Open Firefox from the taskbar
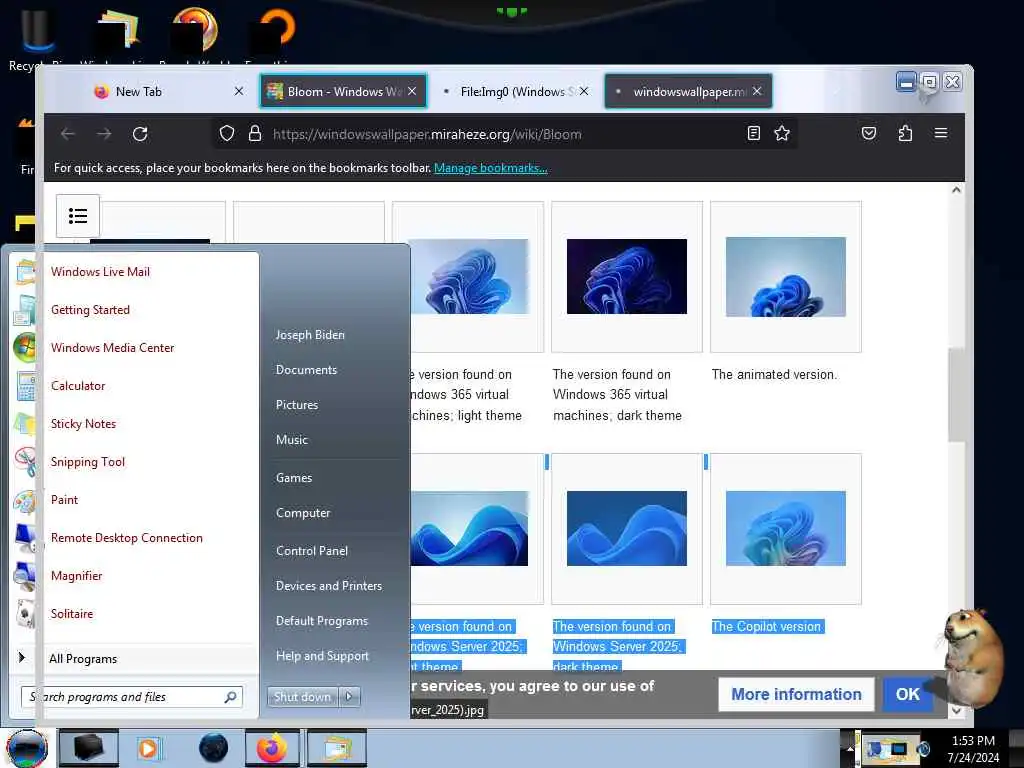The width and height of the screenshot is (1024, 768). 272,748
